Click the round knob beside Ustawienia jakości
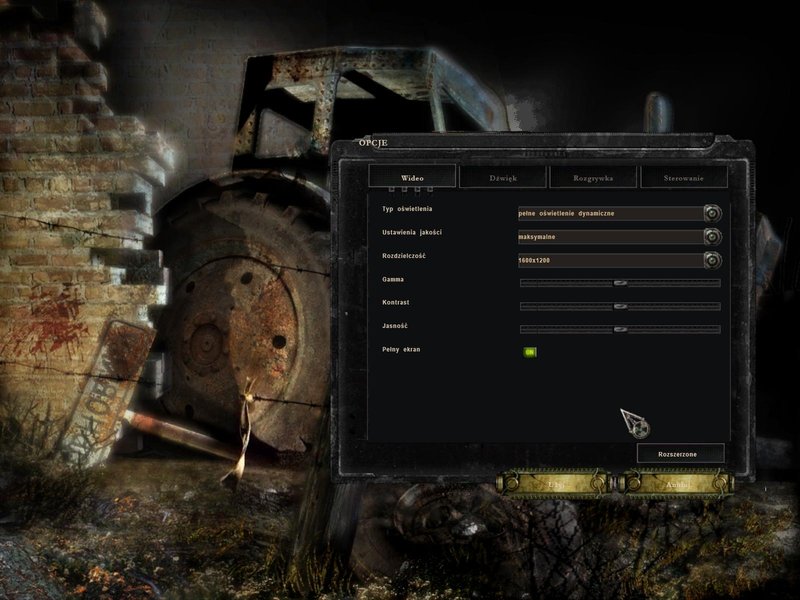The width and height of the screenshot is (800, 600). pyautogui.click(x=713, y=237)
